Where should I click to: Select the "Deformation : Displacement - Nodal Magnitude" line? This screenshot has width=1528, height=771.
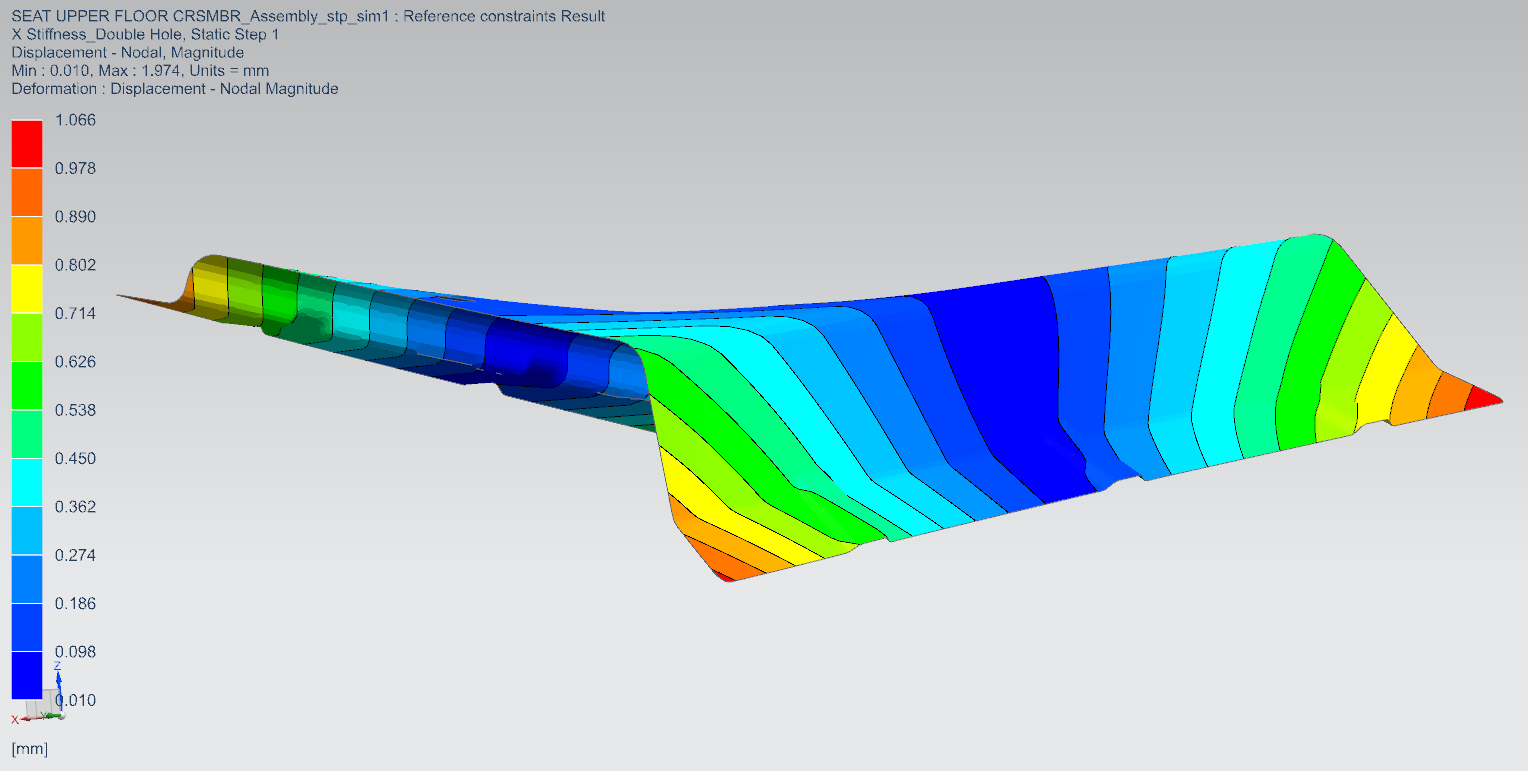click(x=175, y=88)
